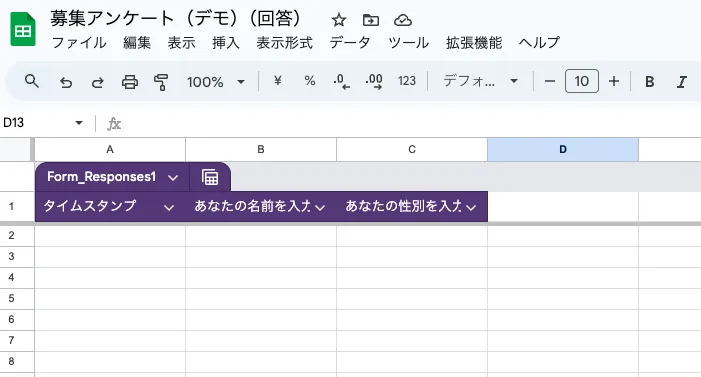Viewport: 701px width, 377px height.
Task: Open the 拡張機能 menu
Action: (474, 42)
